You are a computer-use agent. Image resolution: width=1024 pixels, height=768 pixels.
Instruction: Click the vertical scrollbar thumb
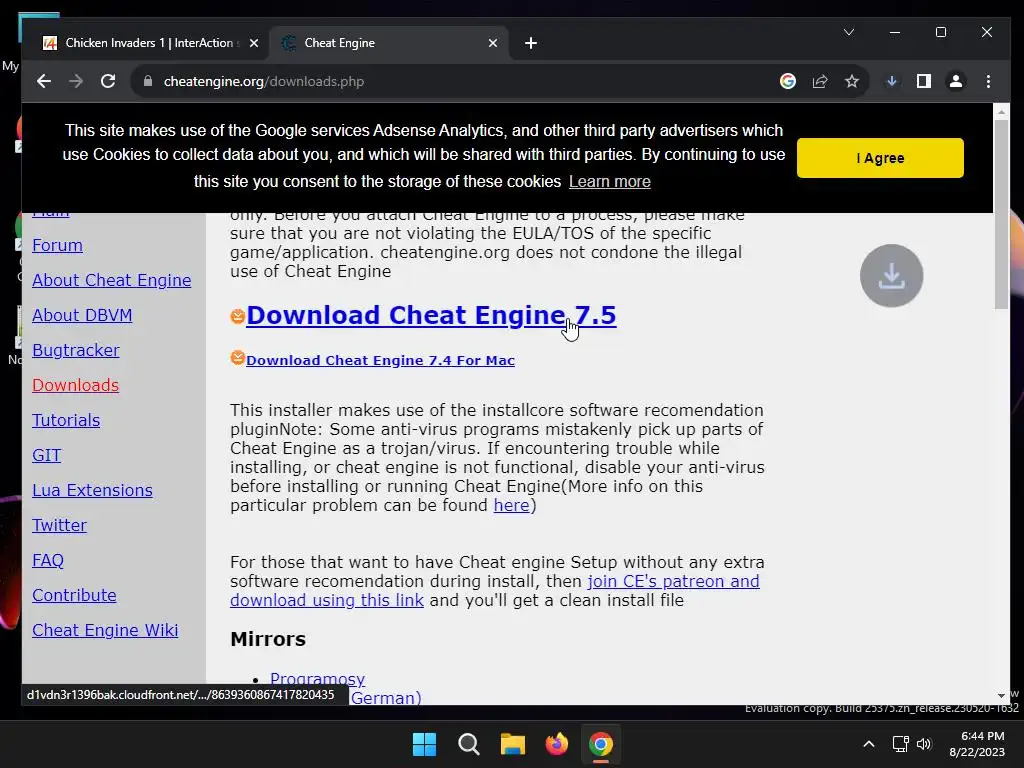(x=1001, y=214)
